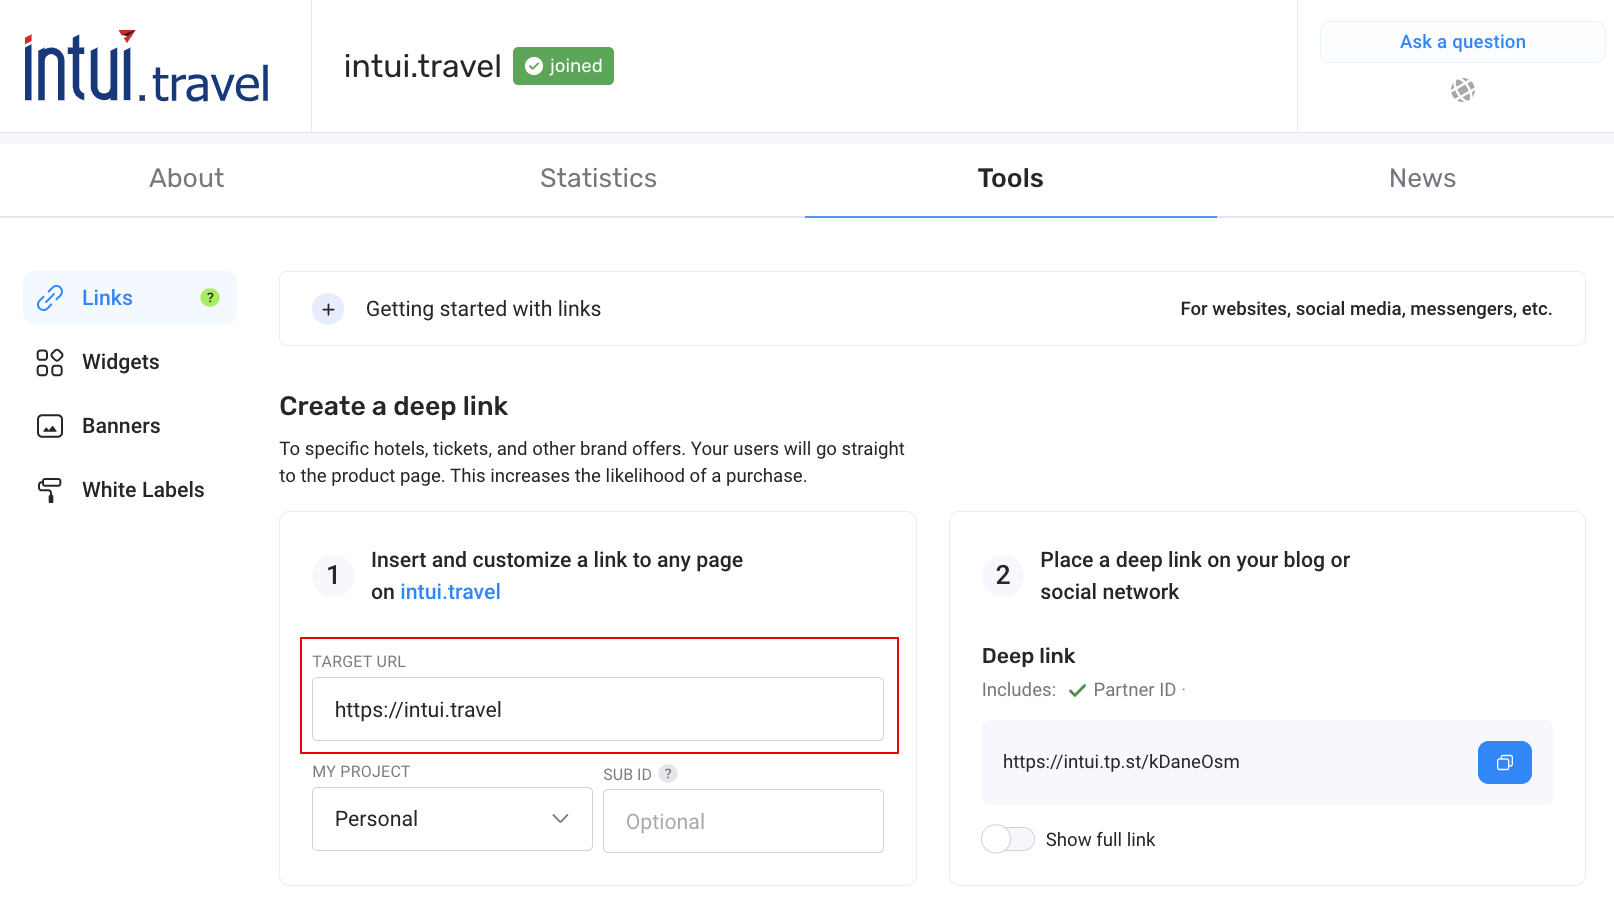
Task: Select the Tools tab
Action: [1010, 178]
